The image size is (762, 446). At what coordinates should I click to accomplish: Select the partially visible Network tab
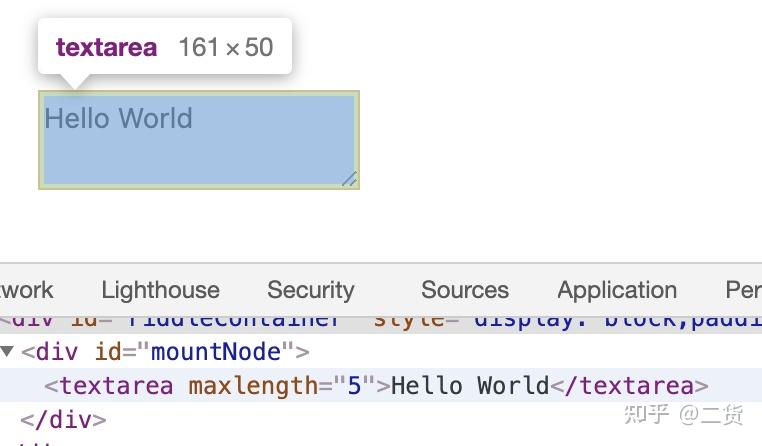tap(27, 290)
